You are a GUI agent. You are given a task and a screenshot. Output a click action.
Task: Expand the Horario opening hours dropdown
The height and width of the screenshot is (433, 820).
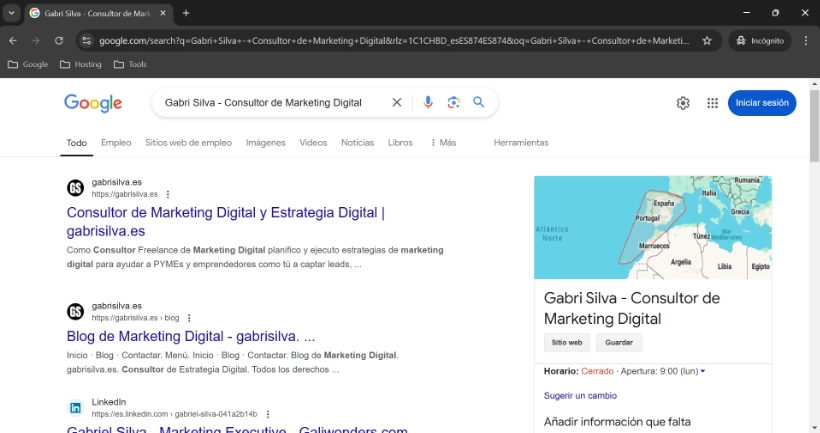(x=703, y=371)
